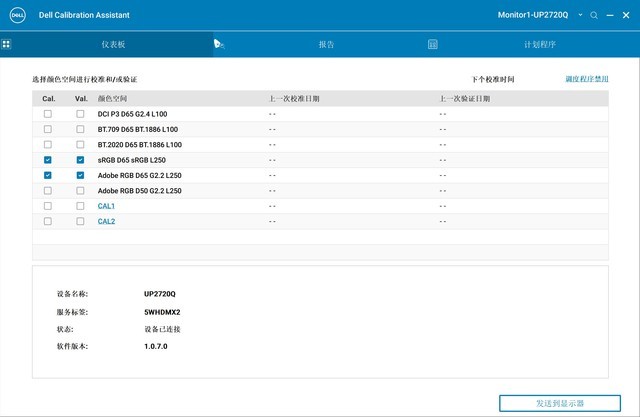Click the report tab icon

coord(219,44)
